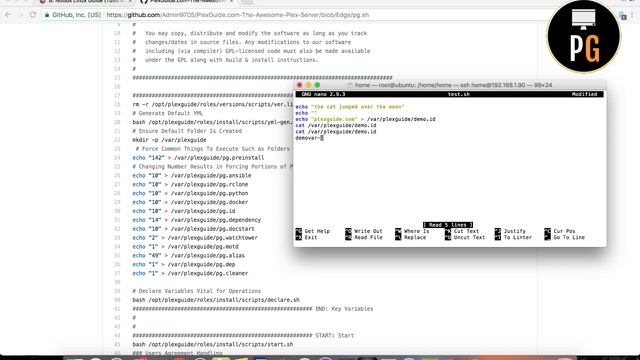Switch to the Noobs Linux Guide tab
Viewport: 640px width, 360px height.
click(x=86, y=2)
